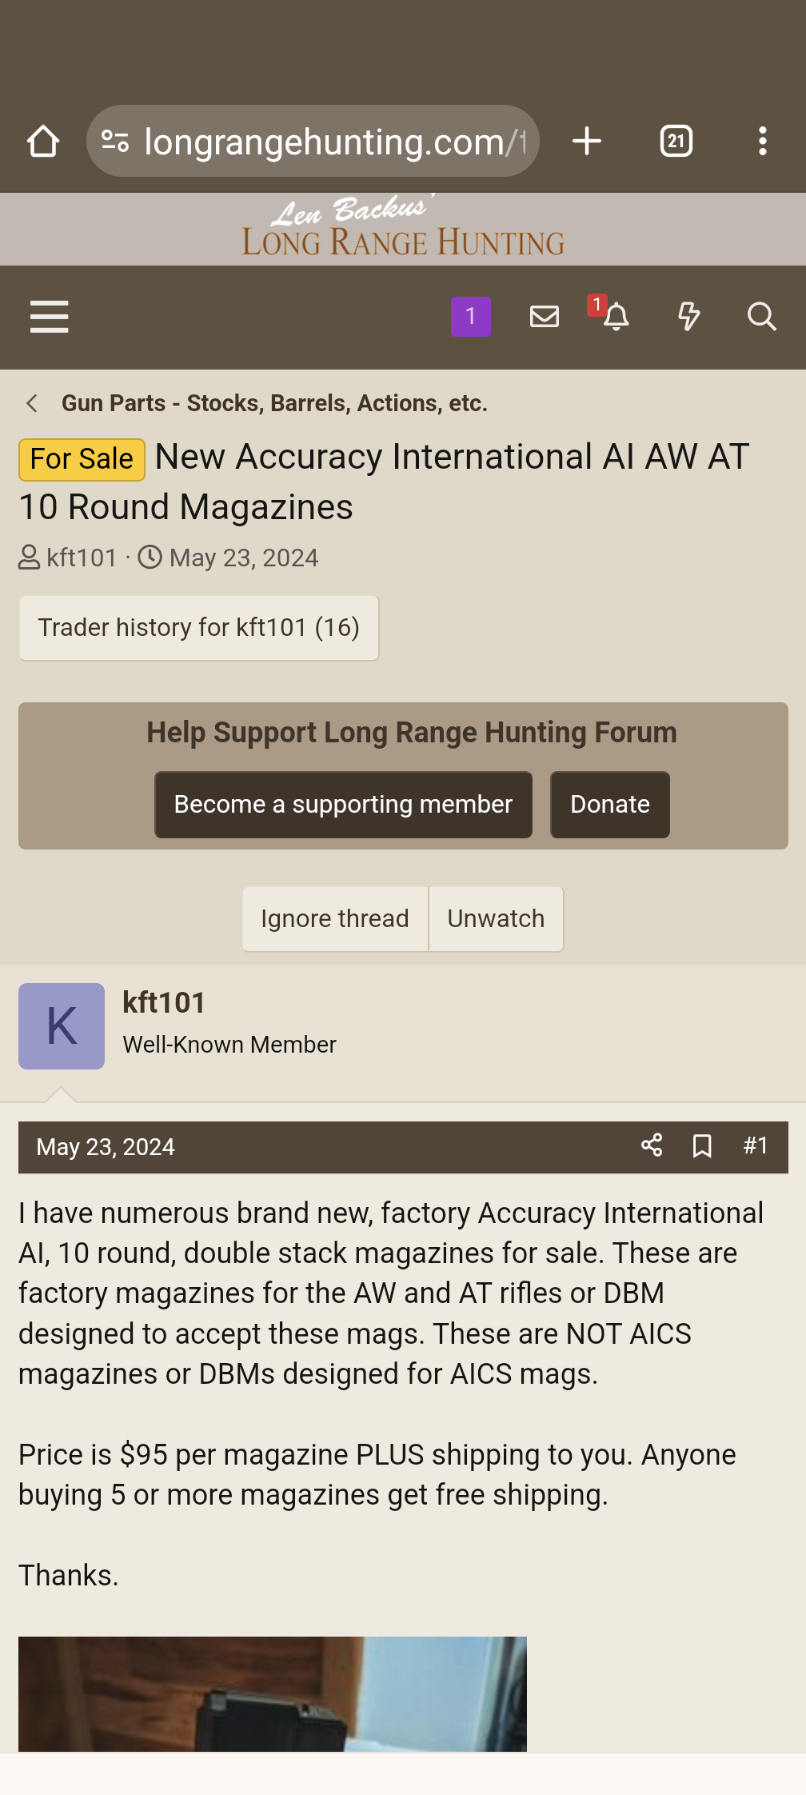Screen dimensions: 806x1795
Task: Toggle Unwatch for this thread
Action: 496,918
